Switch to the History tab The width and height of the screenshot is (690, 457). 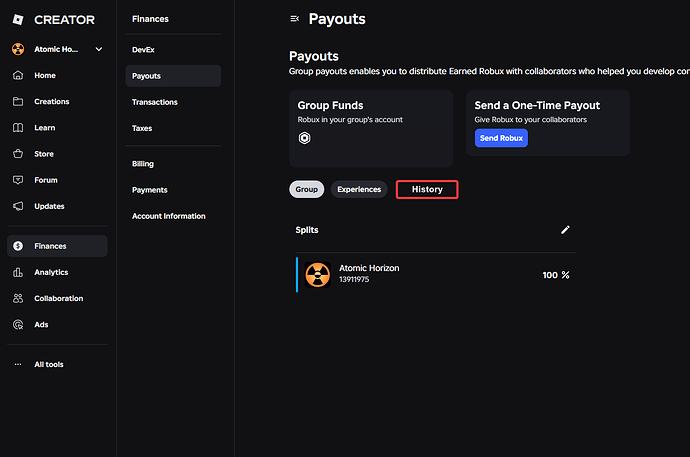(x=427, y=189)
